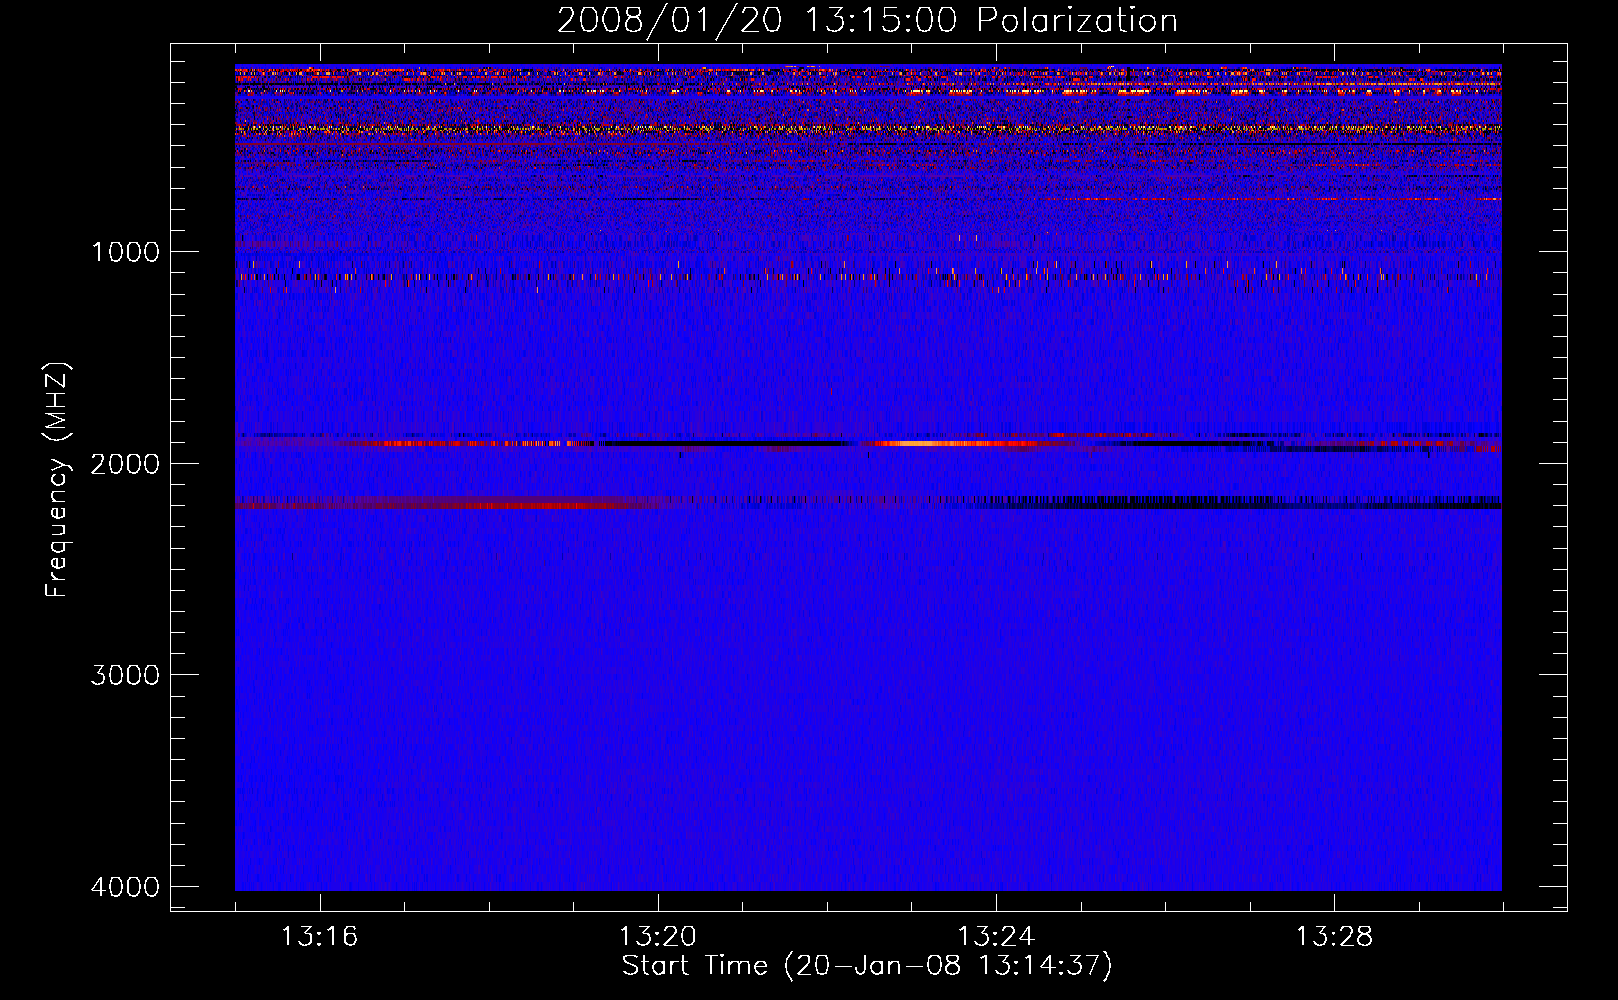Select the 2000 frequency axis label
Screen dimensions: 1618x1000
[125, 463]
